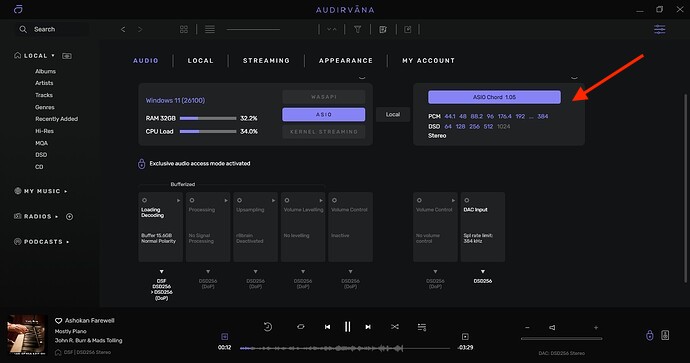Open the play queue list icon

422,327
